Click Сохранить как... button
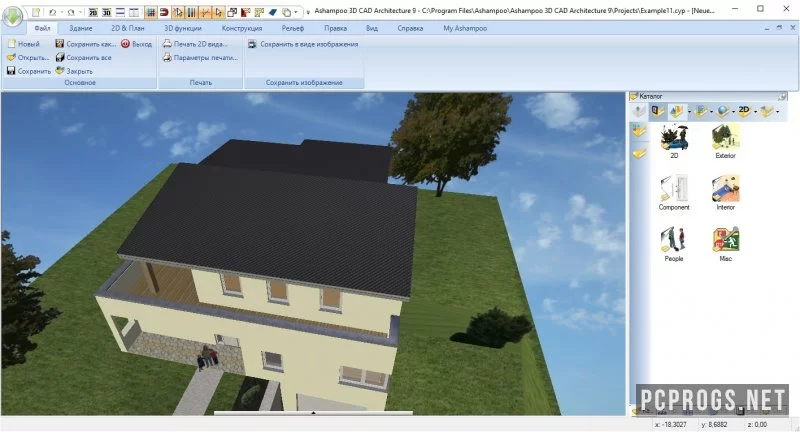The image size is (800, 432). point(86,44)
